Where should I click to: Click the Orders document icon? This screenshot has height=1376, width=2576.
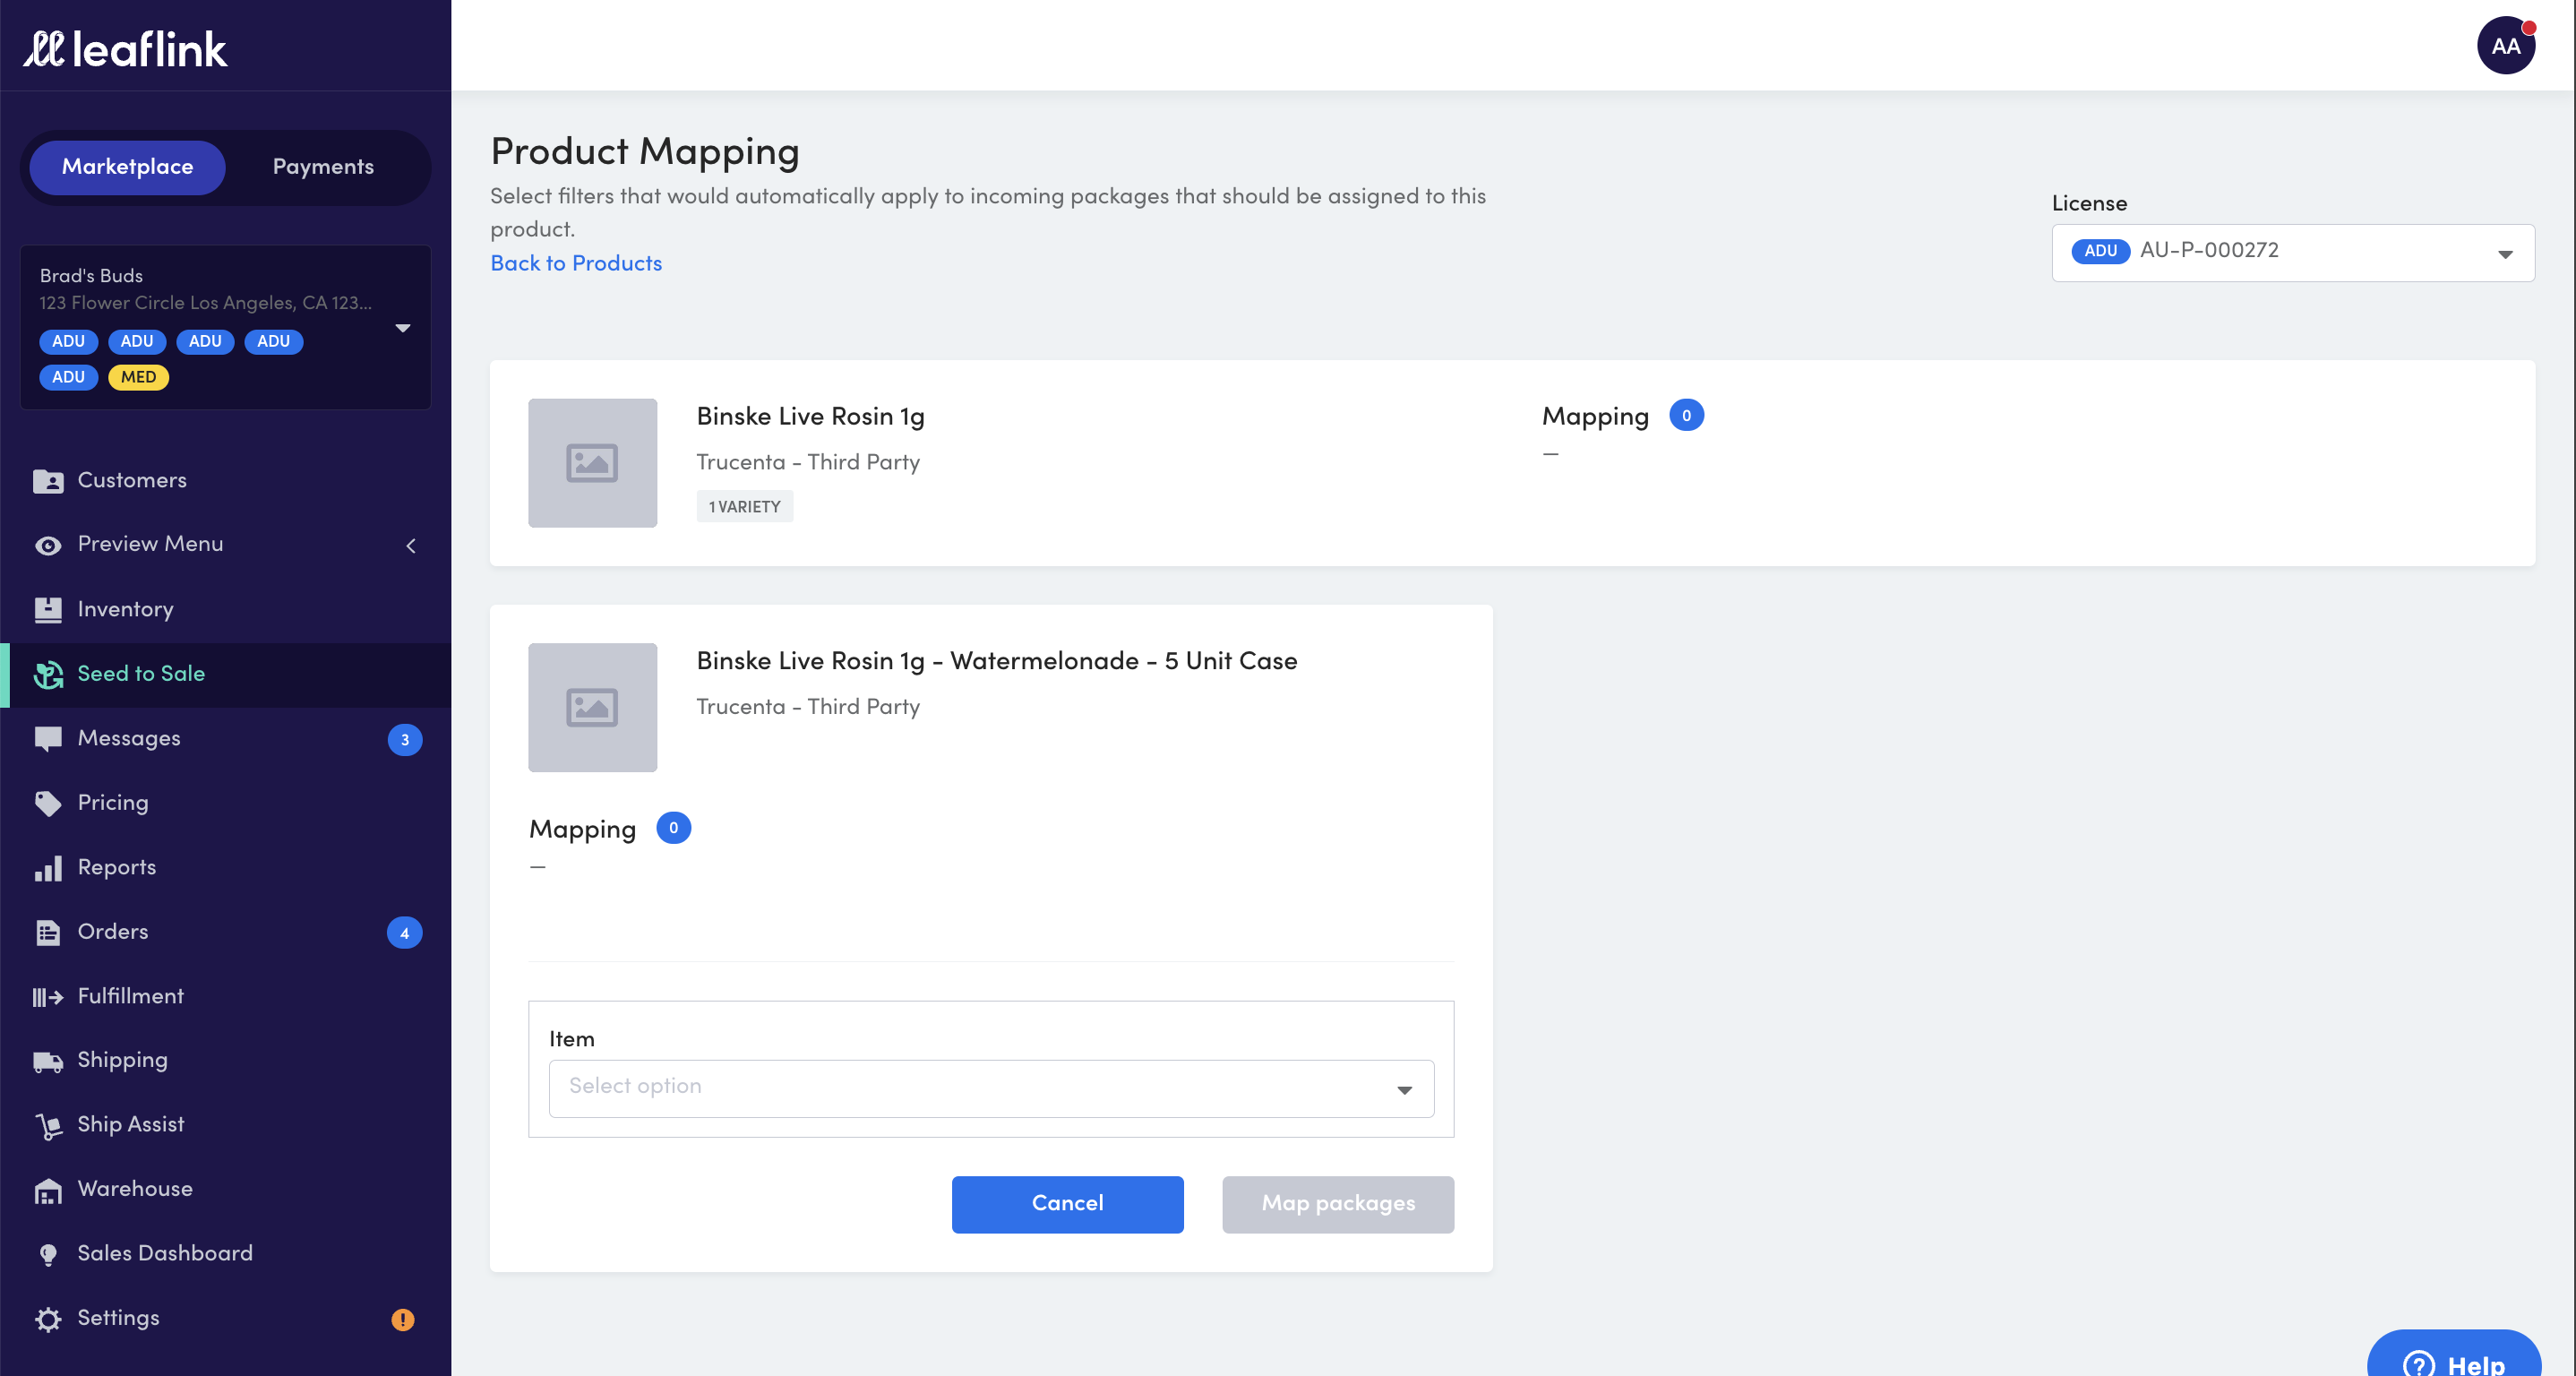pos(48,932)
